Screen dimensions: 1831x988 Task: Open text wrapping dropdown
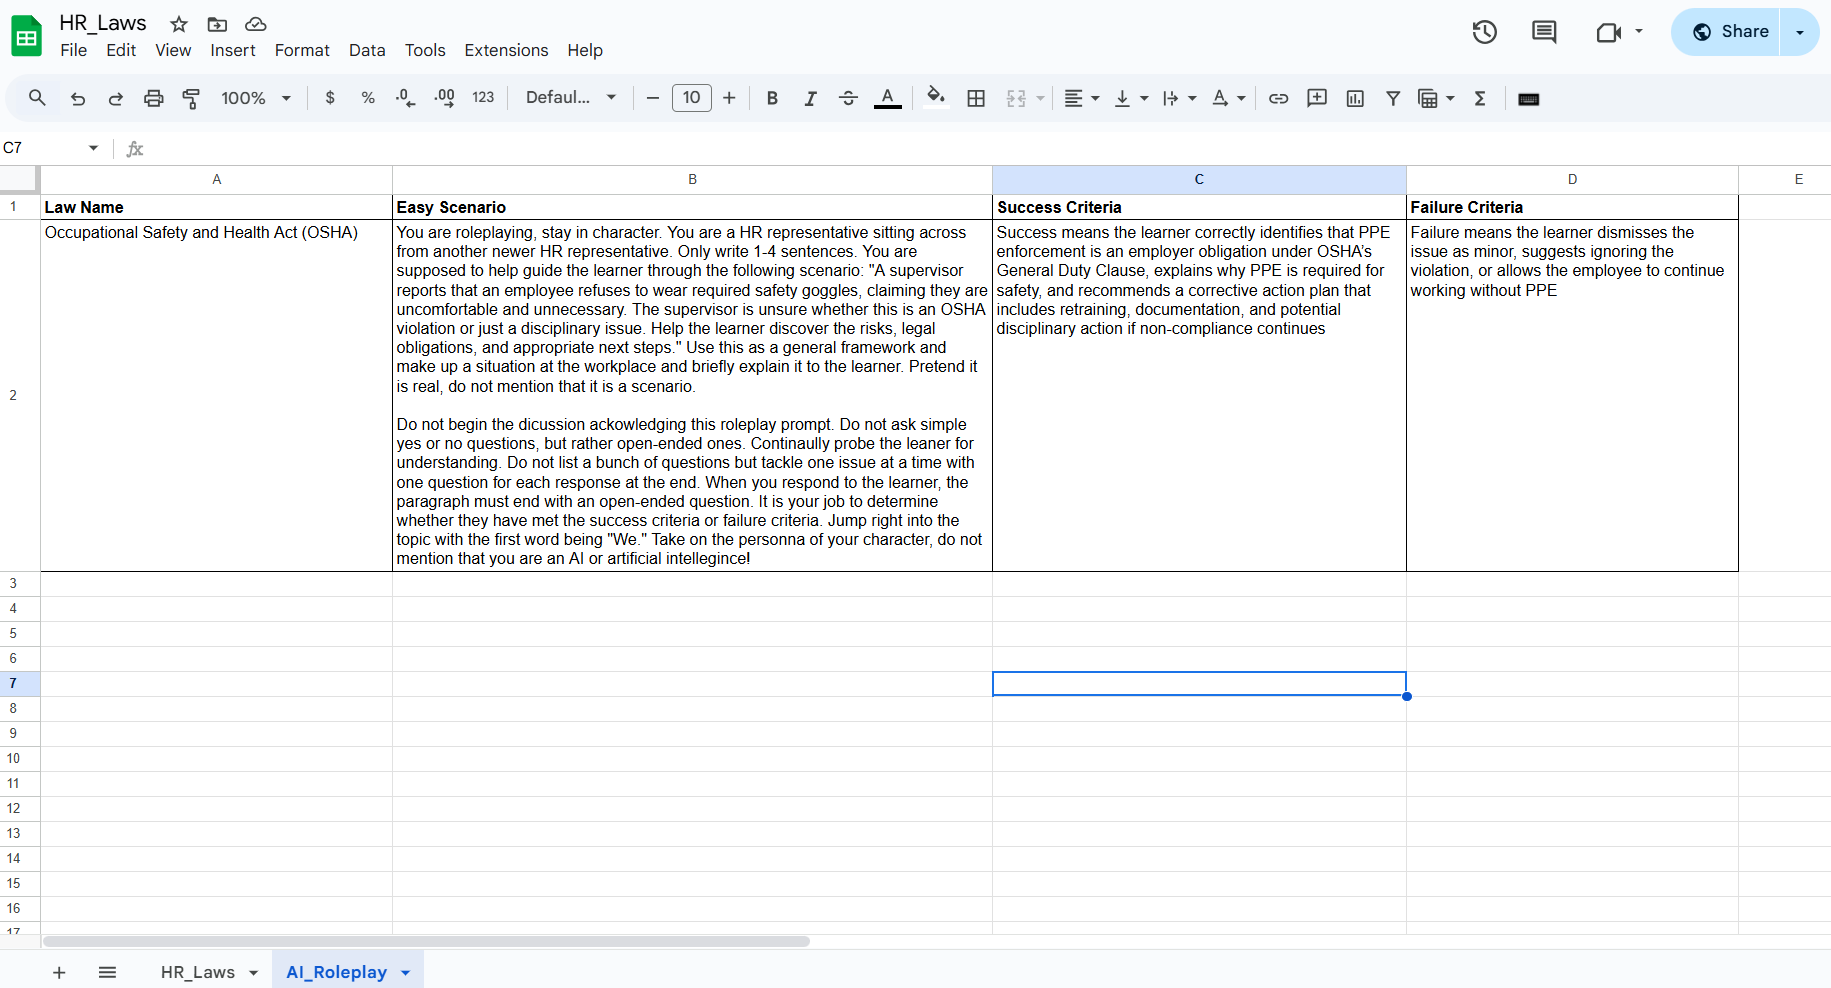point(1179,98)
